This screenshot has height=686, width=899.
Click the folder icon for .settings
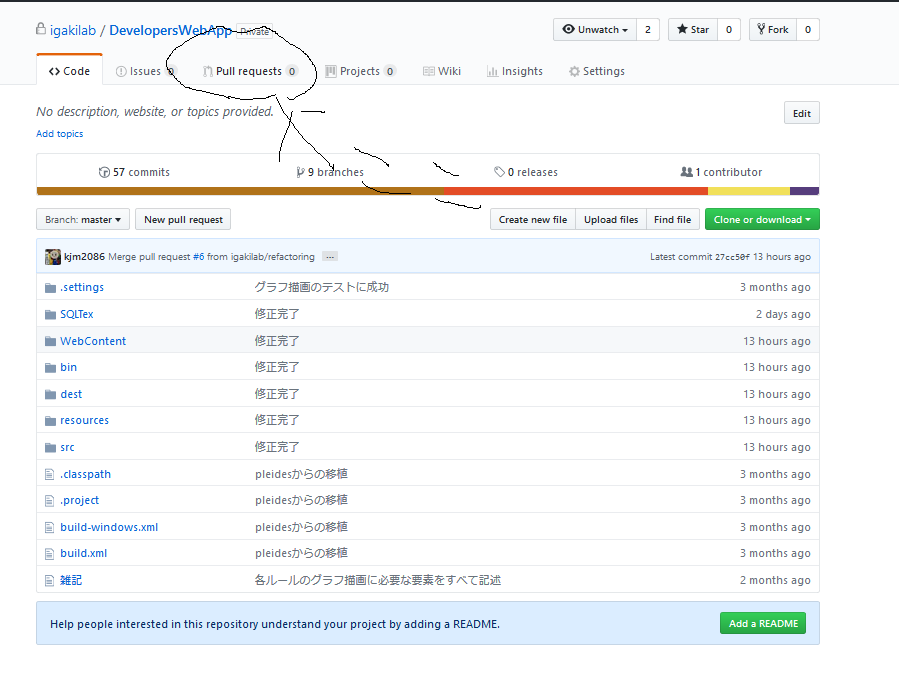pyautogui.click(x=50, y=287)
